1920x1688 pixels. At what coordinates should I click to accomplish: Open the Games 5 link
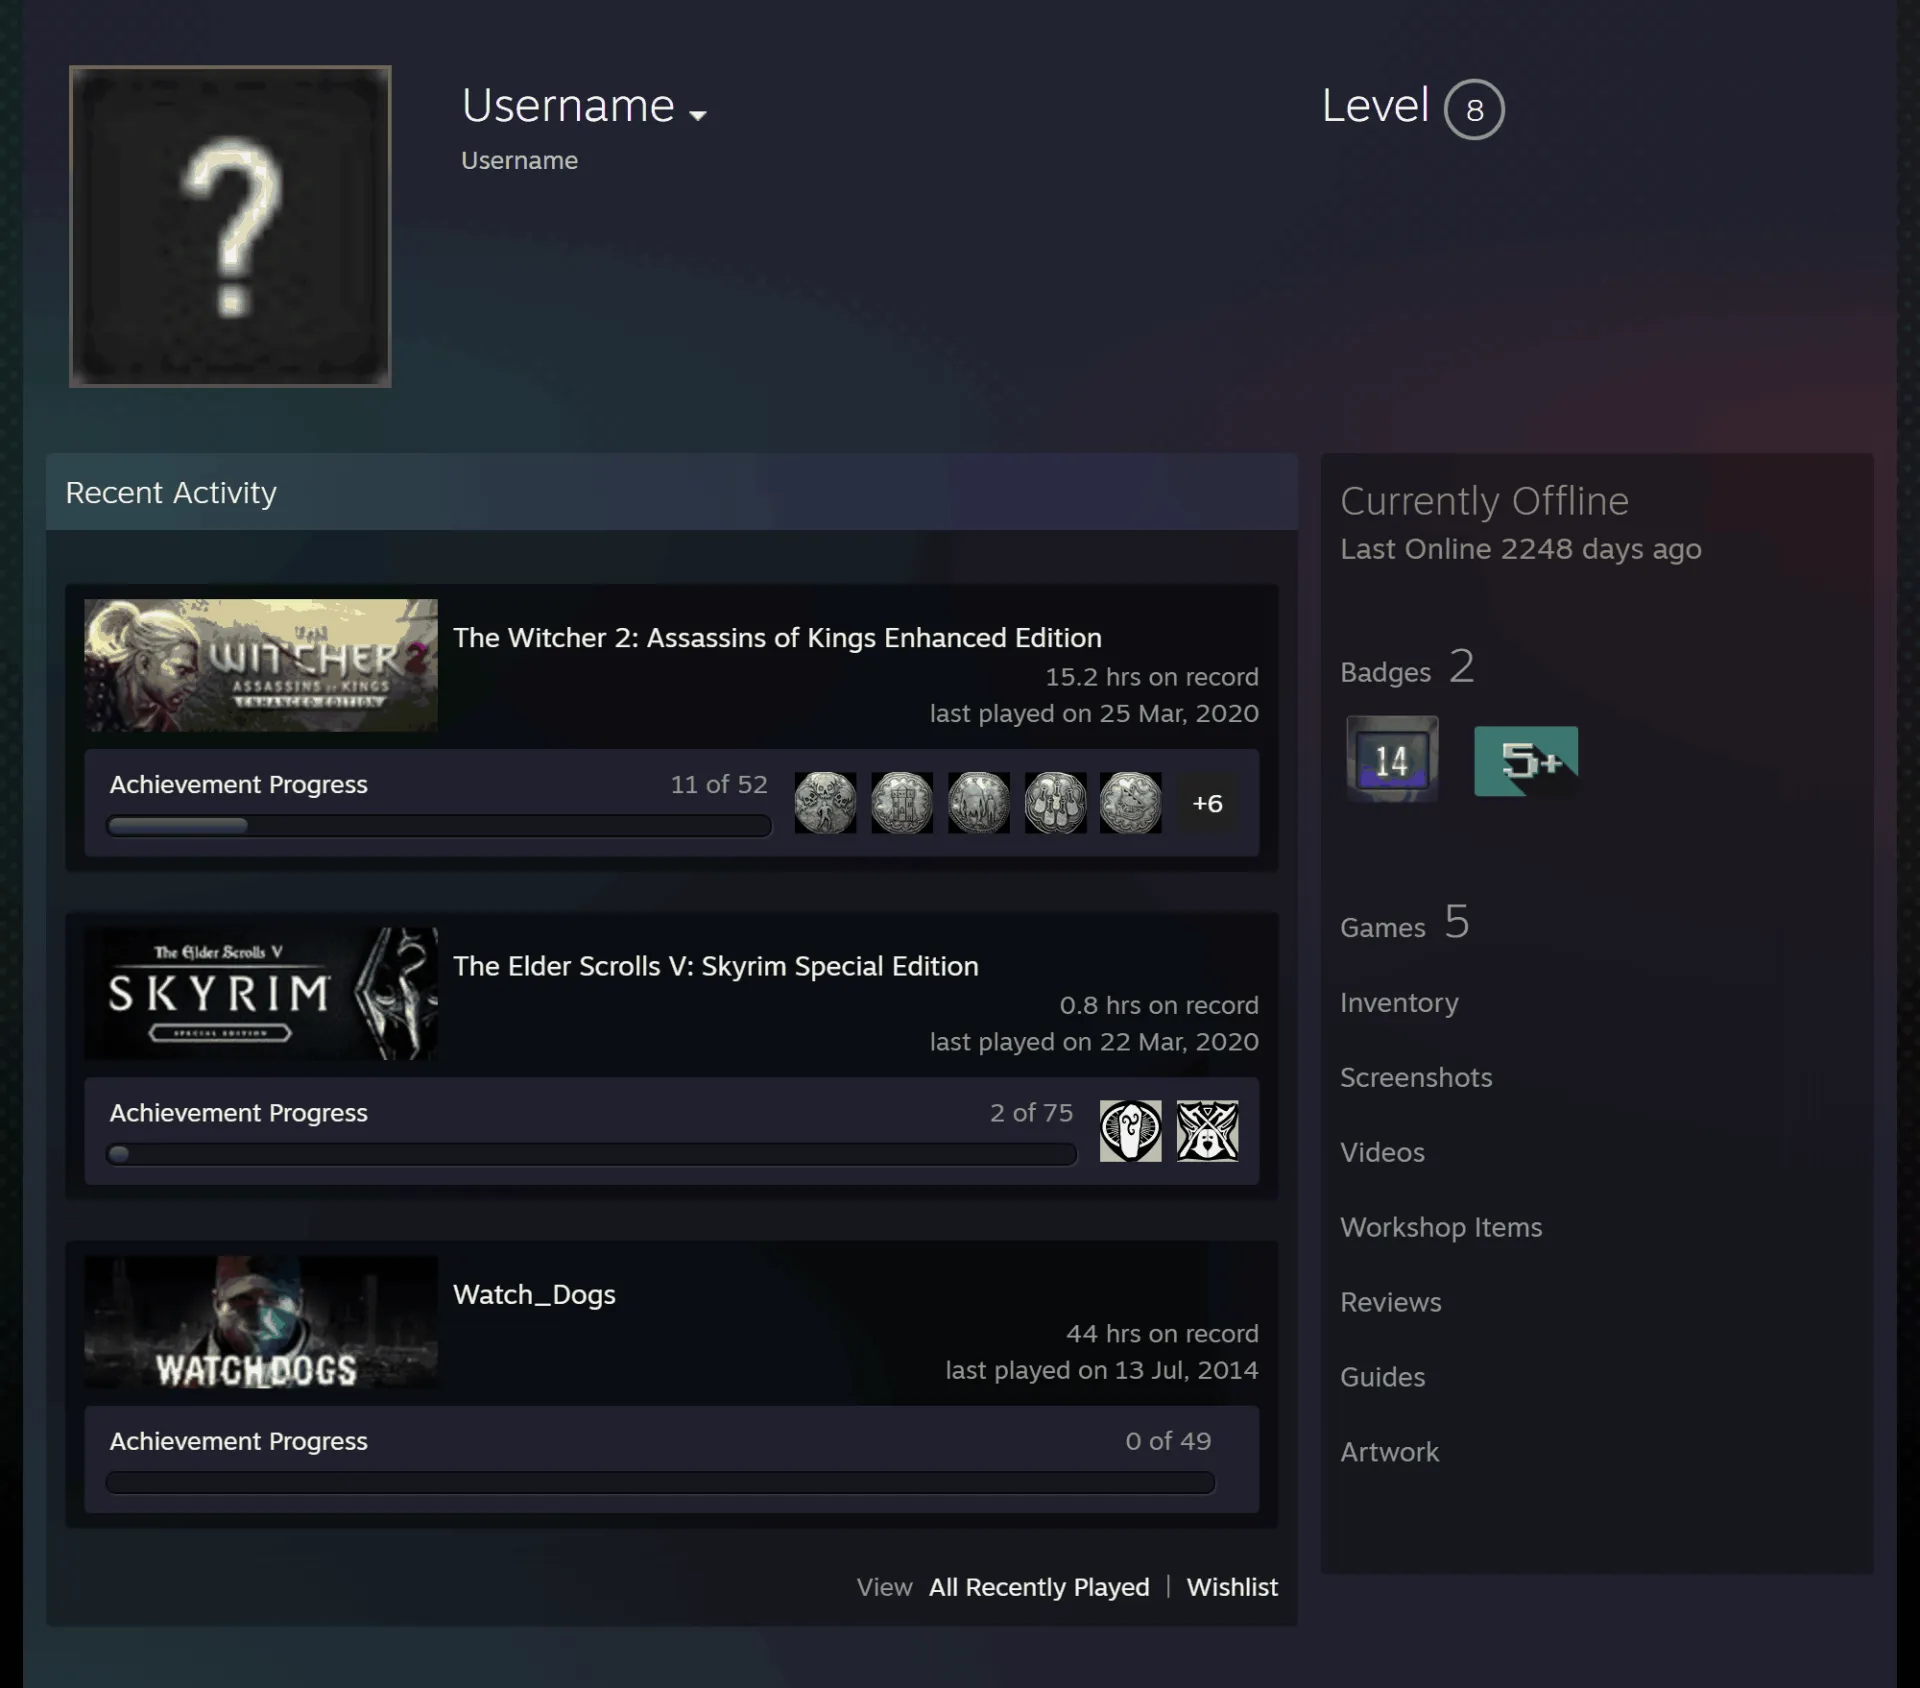(x=1405, y=923)
